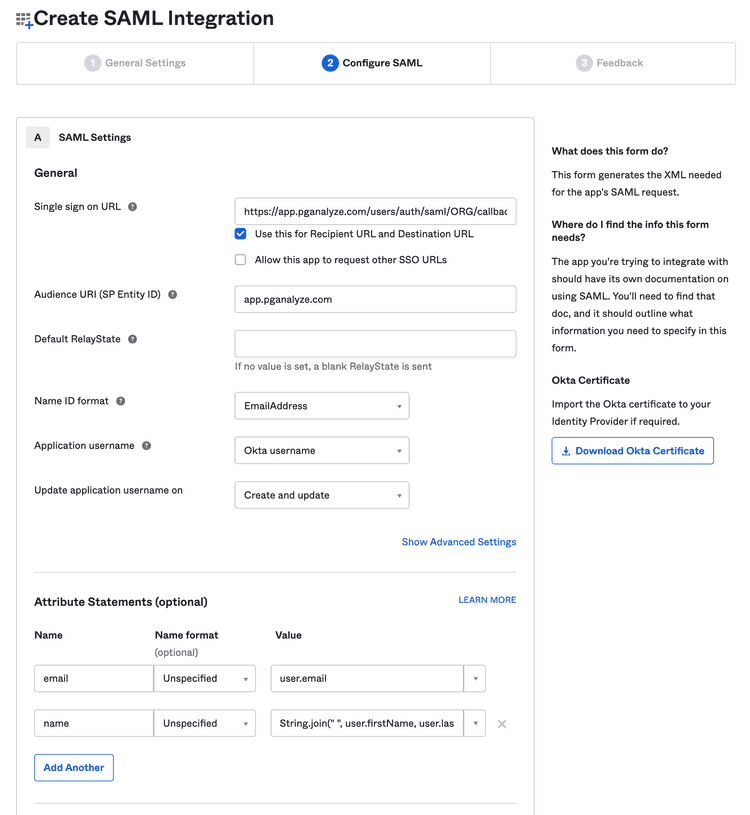
Task: Select the Configure SAML step tab
Action: click(372, 63)
